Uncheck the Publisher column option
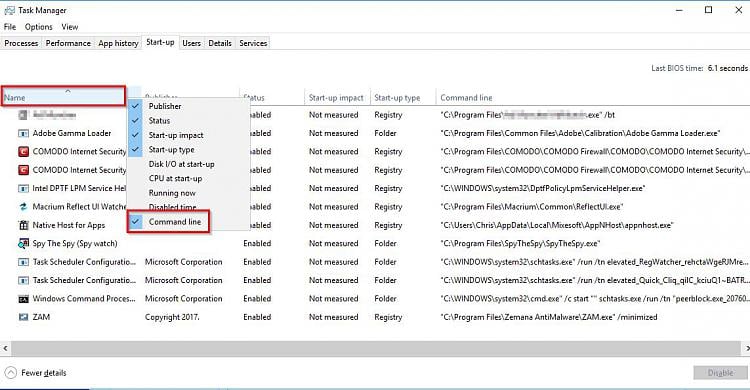Screen dimensions: 750x390 [x=165, y=106]
